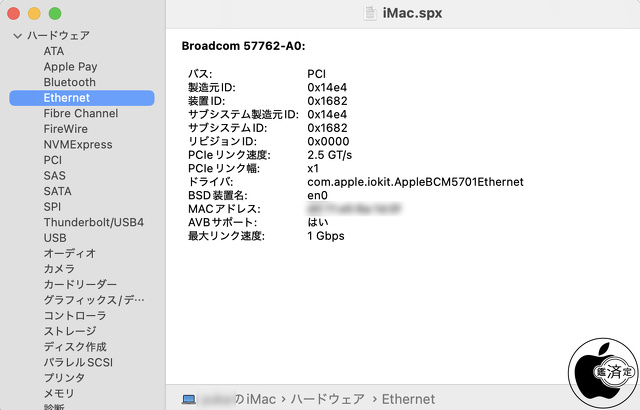Select カメラ in the sidebar
Viewport: 640px width, 410px height.
59,269
